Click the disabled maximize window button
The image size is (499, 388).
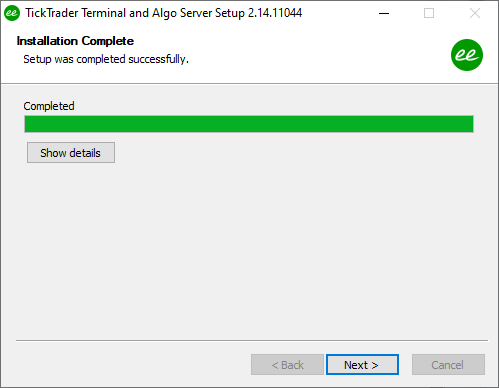pyautogui.click(x=429, y=13)
